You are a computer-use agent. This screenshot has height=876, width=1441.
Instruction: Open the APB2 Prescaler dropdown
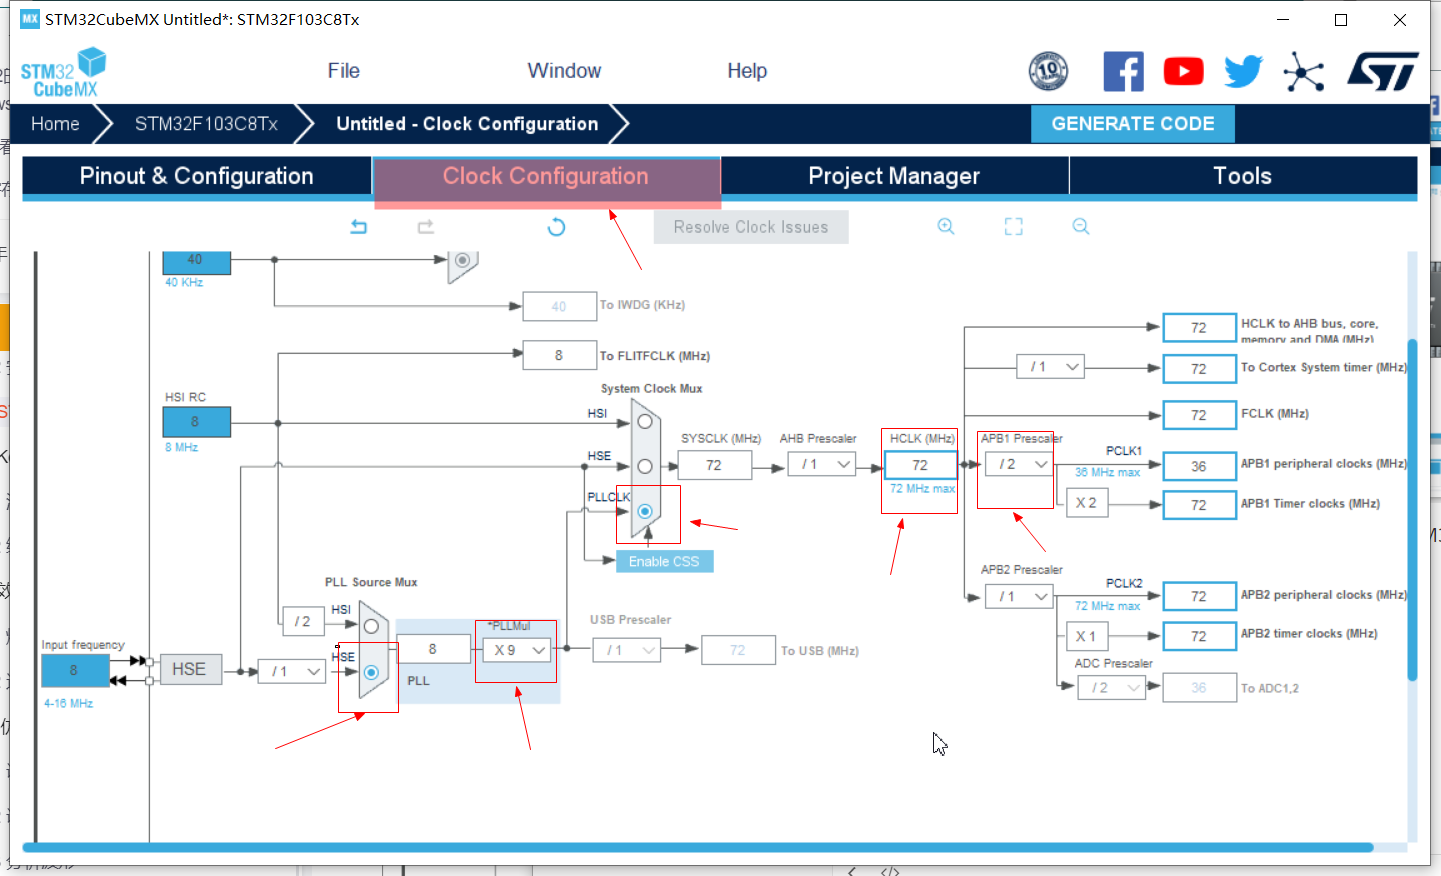click(x=1018, y=596)
